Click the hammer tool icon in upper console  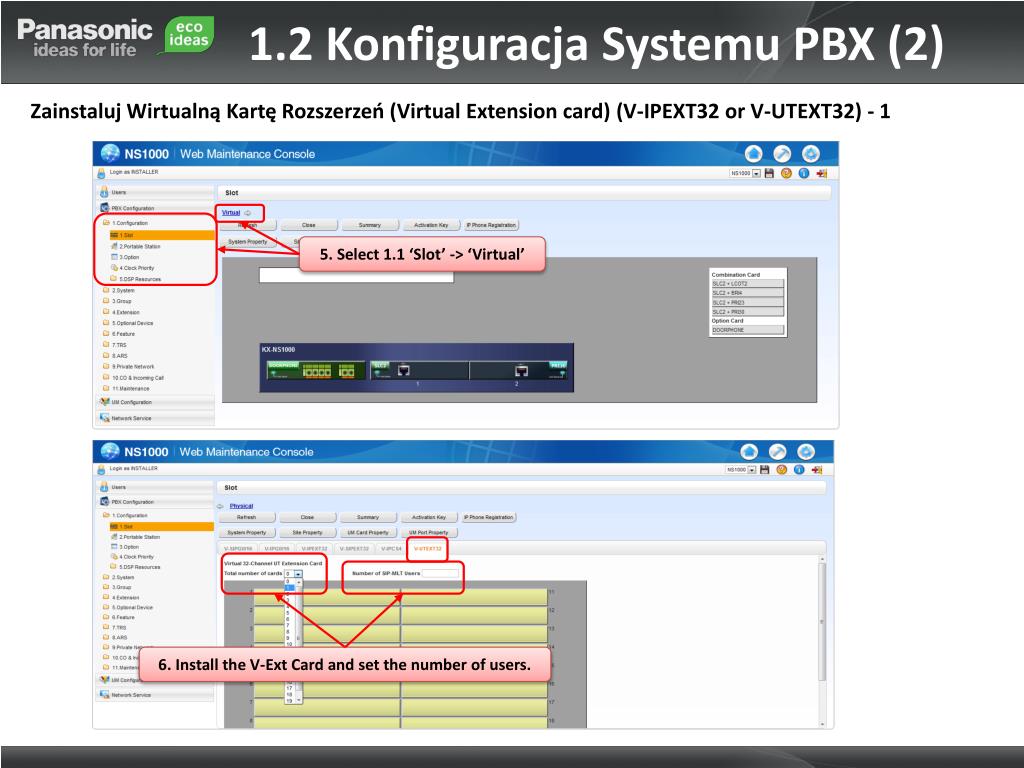[782, 153]
